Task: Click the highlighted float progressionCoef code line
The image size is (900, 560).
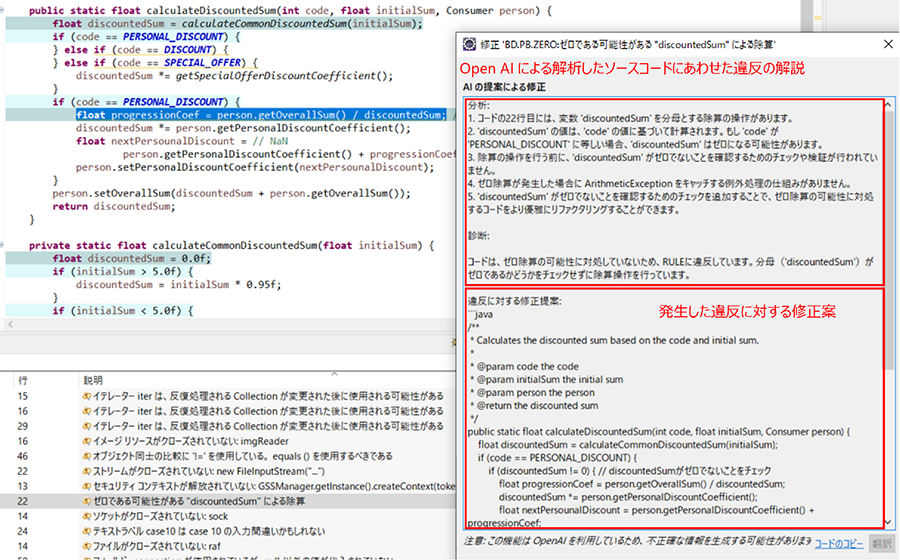Action: click(261, 115)
